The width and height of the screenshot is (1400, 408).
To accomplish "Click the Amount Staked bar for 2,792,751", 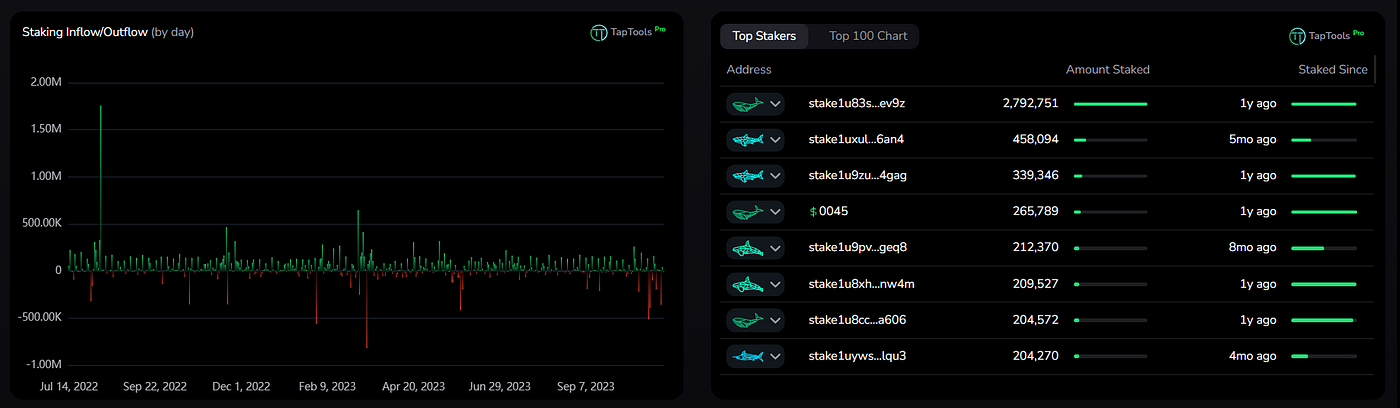I will (x=1110, y=104).
